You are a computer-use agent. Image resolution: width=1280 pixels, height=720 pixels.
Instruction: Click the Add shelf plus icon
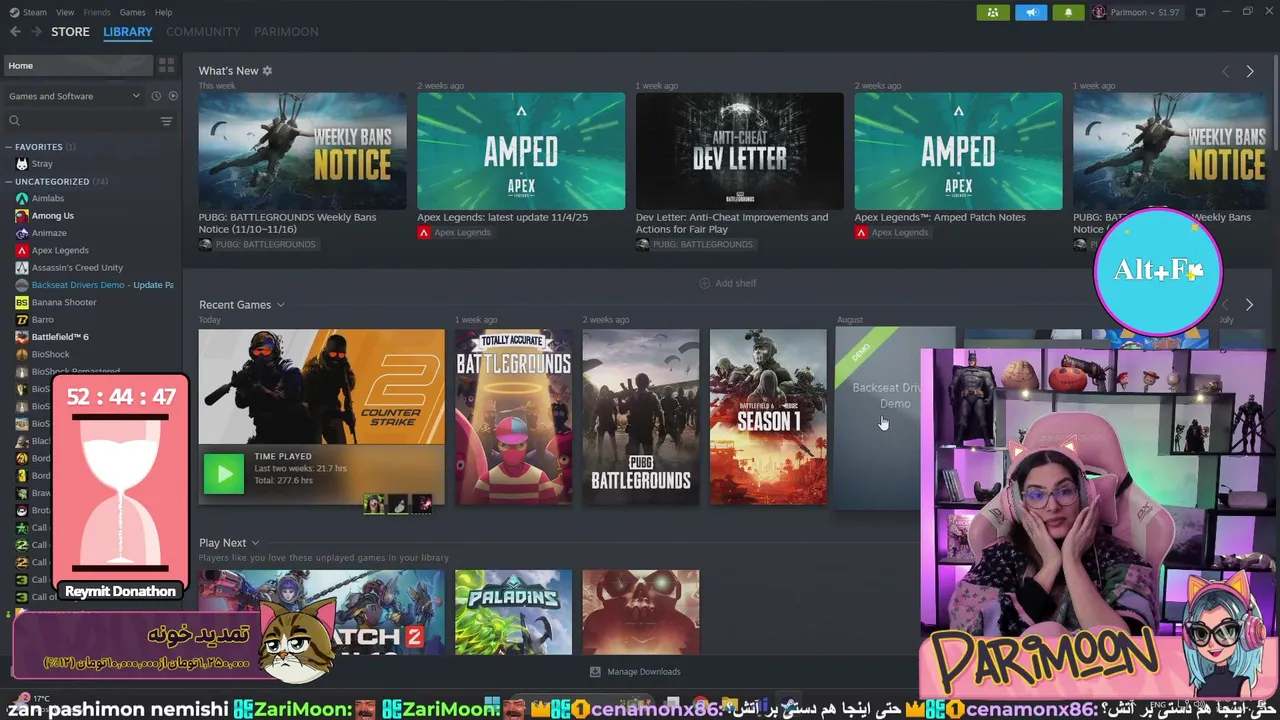click(x=704, y=283)
